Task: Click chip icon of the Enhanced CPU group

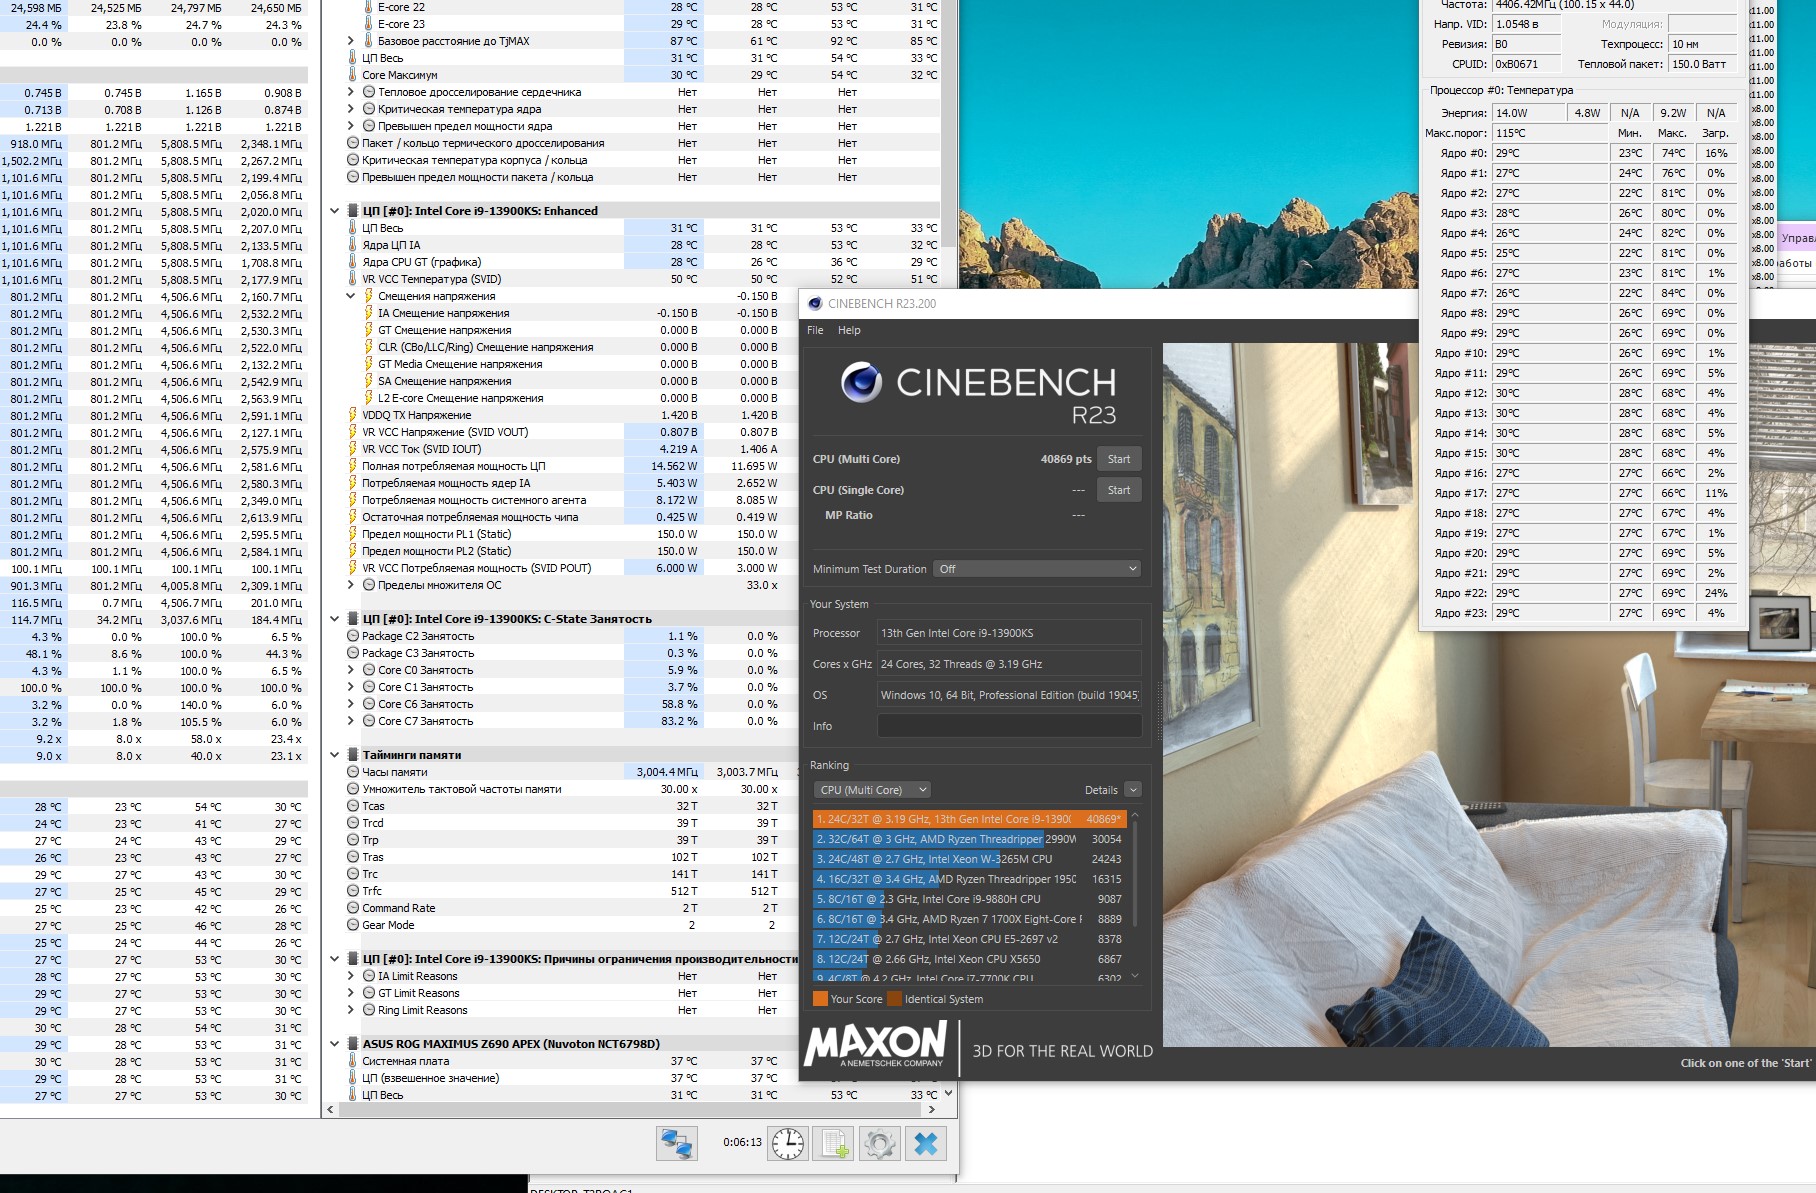Action: 353,211
